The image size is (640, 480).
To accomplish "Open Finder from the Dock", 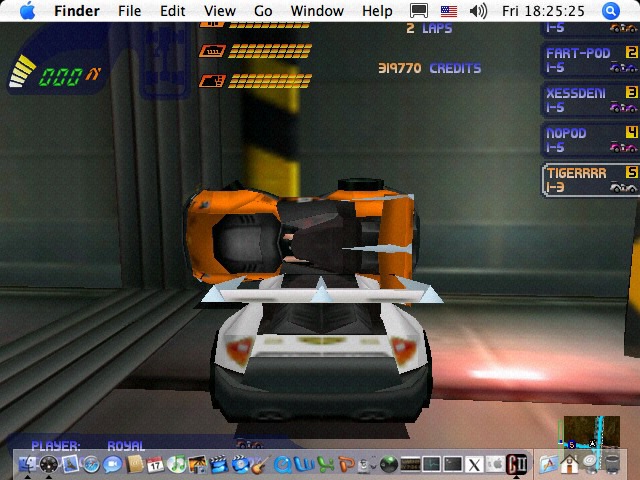I will [27, 464].
